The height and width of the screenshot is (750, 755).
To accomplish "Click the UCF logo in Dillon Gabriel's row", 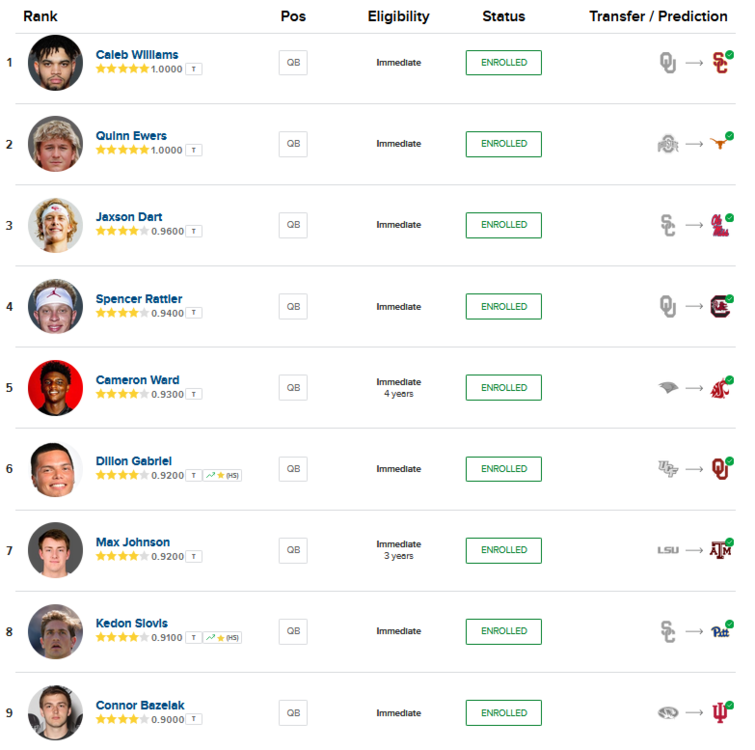I will point(667,469).
